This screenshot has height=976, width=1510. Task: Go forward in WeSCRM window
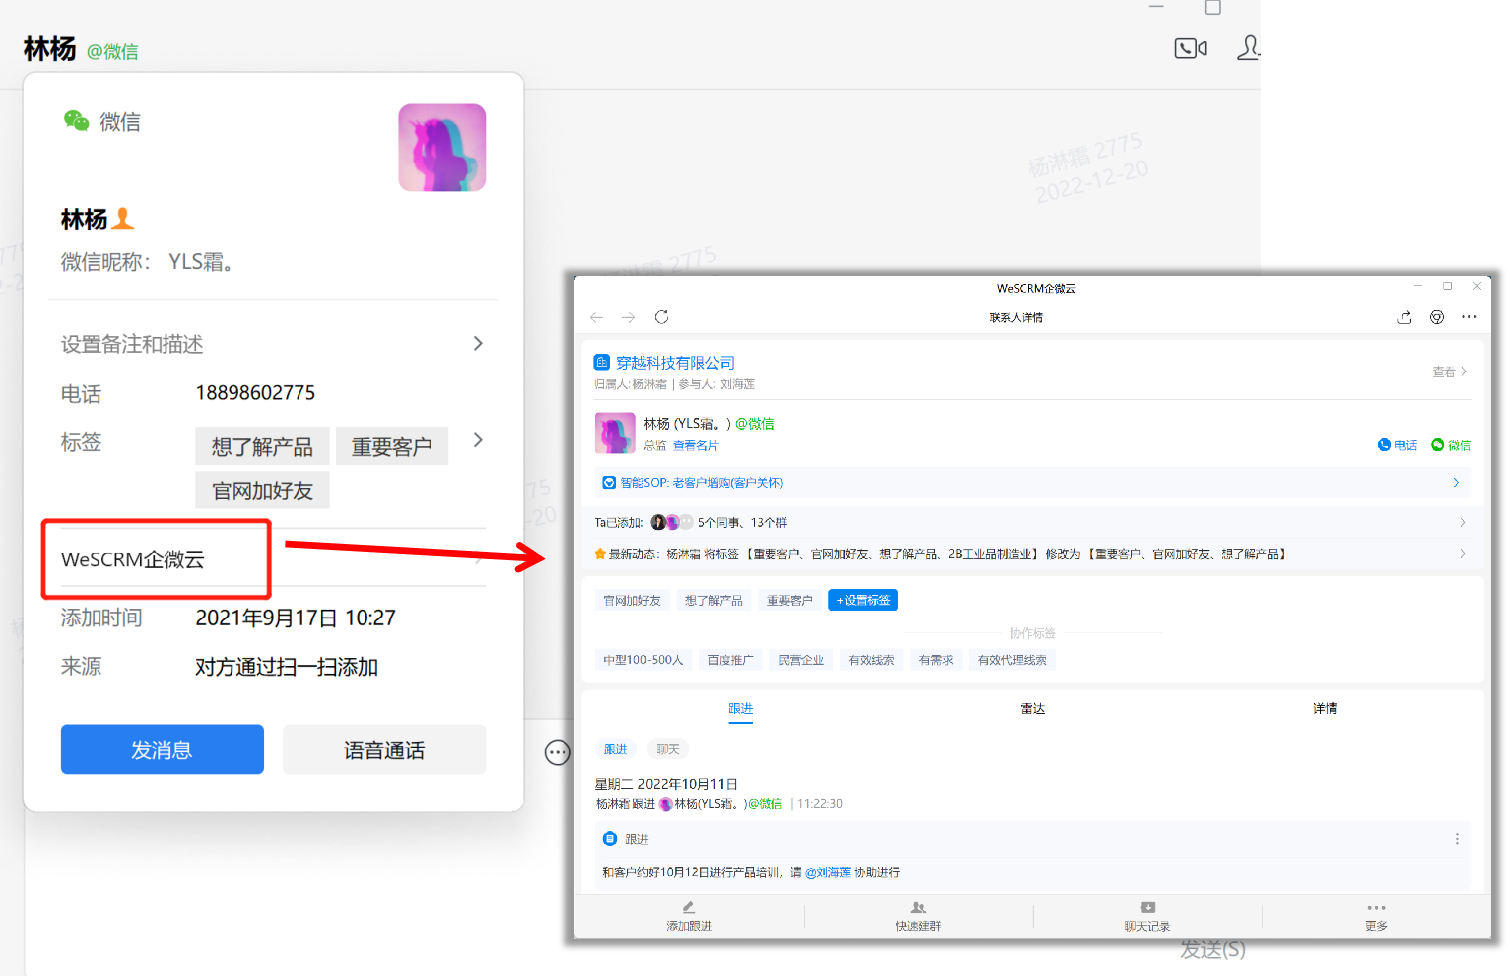click(628, 317)
